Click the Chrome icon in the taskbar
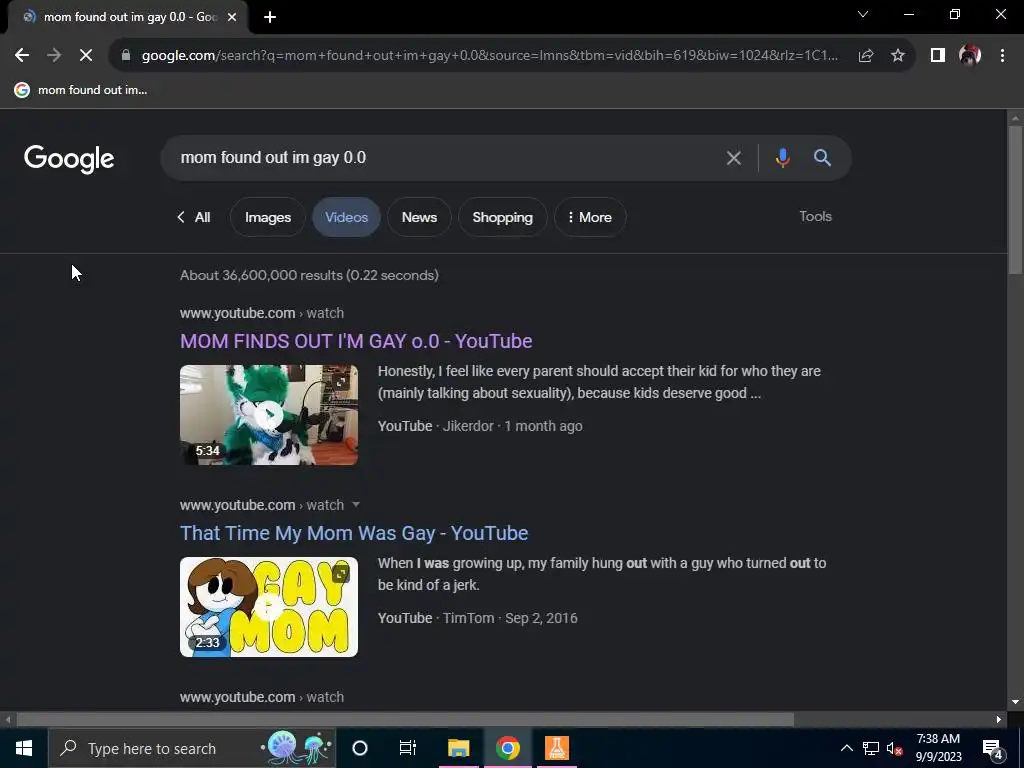This screenshot has height=768, width=1024. tap(507, 748)
